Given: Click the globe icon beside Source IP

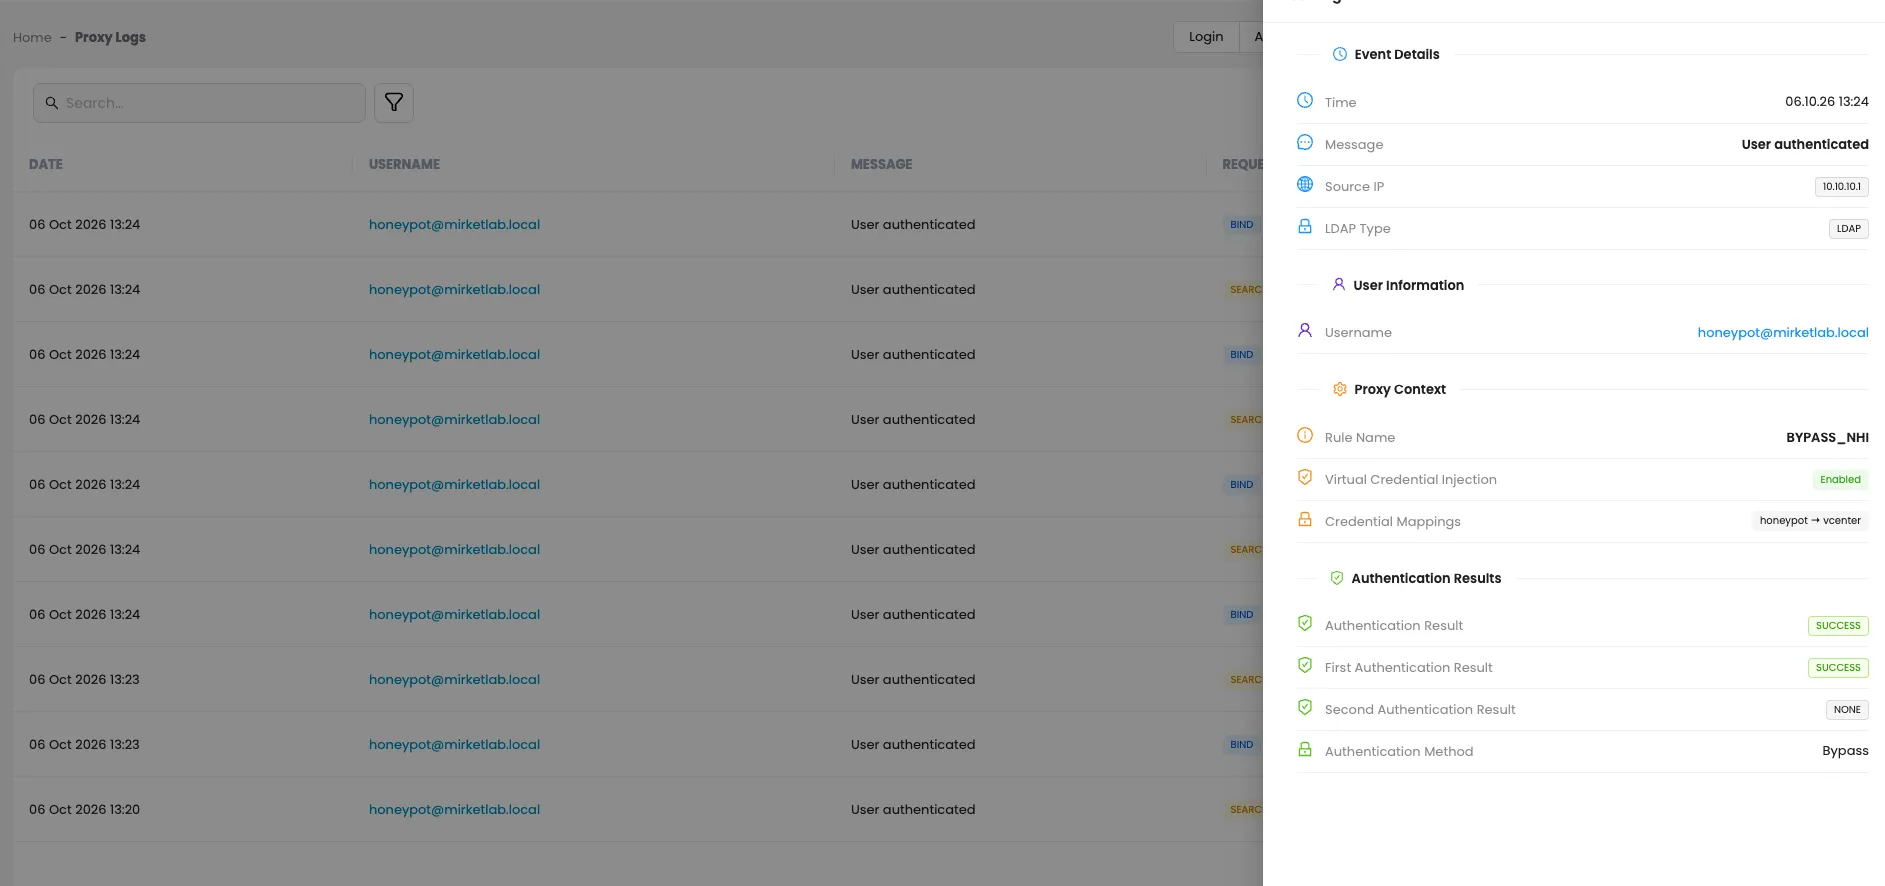Looking at the screenshot, I should pyautogui.click(x=1305, y=185).
